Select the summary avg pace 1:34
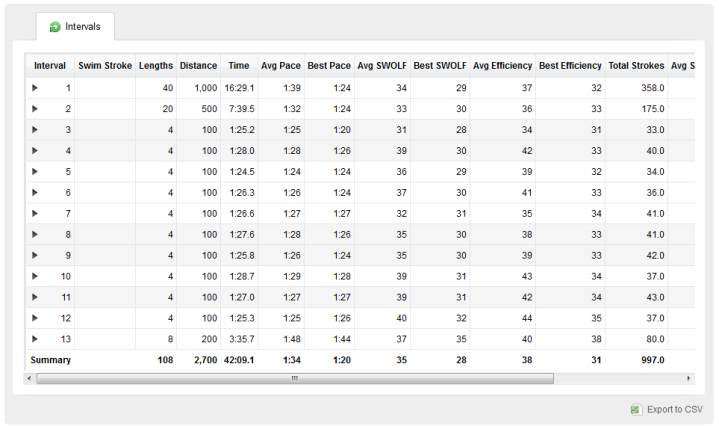Viewport: 719px width, 426px height. 292,360
